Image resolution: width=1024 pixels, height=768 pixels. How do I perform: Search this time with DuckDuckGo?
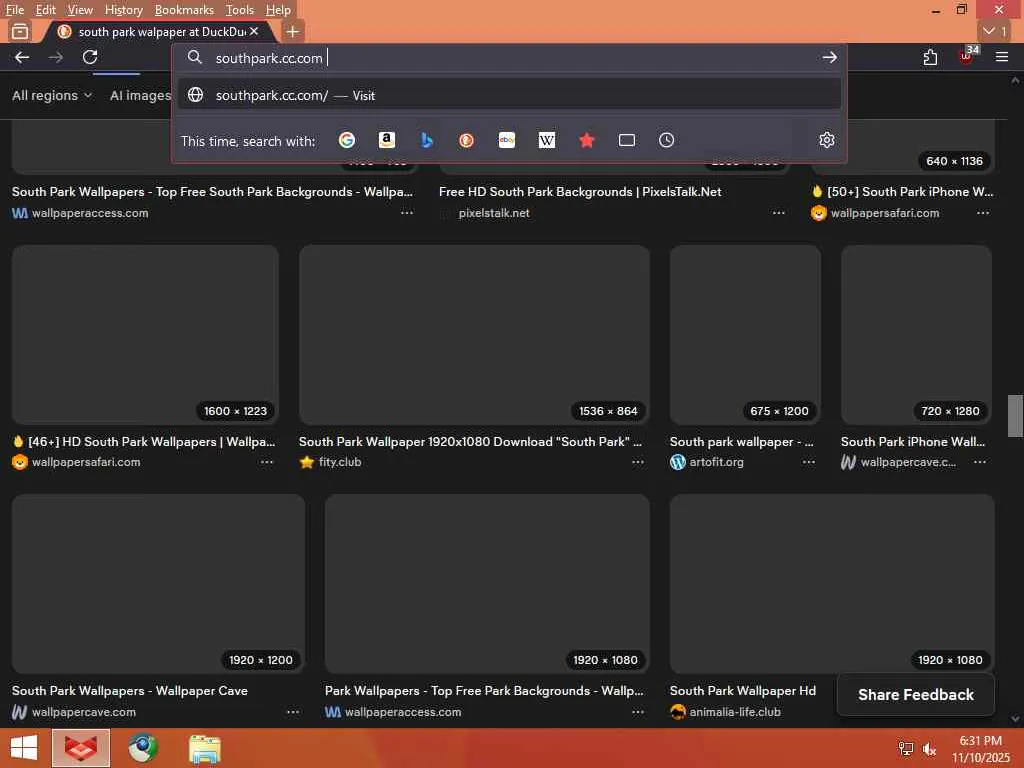466,140
